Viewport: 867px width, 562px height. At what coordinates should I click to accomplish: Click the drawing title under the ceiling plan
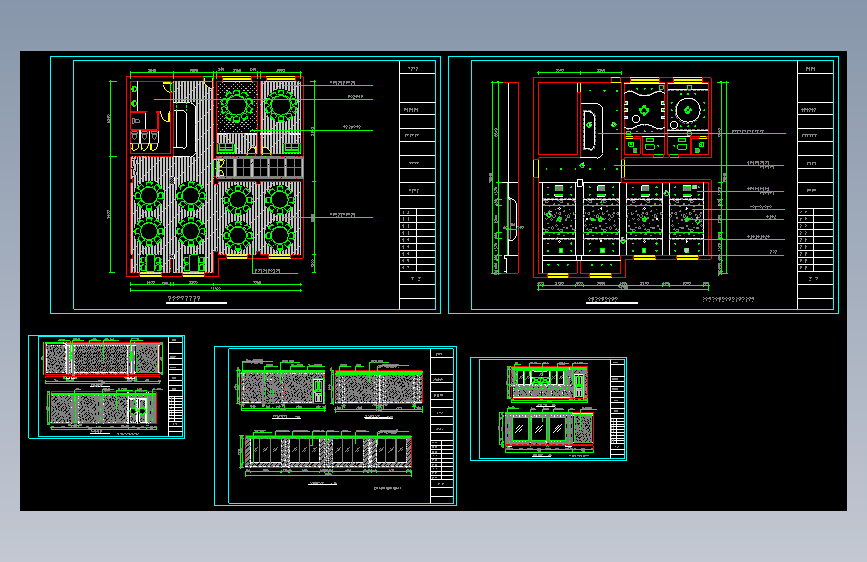[611, 300]
